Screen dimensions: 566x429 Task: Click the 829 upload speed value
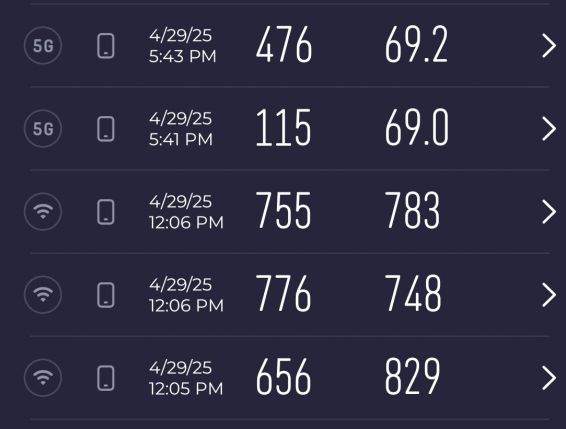(x=413, y=377)
